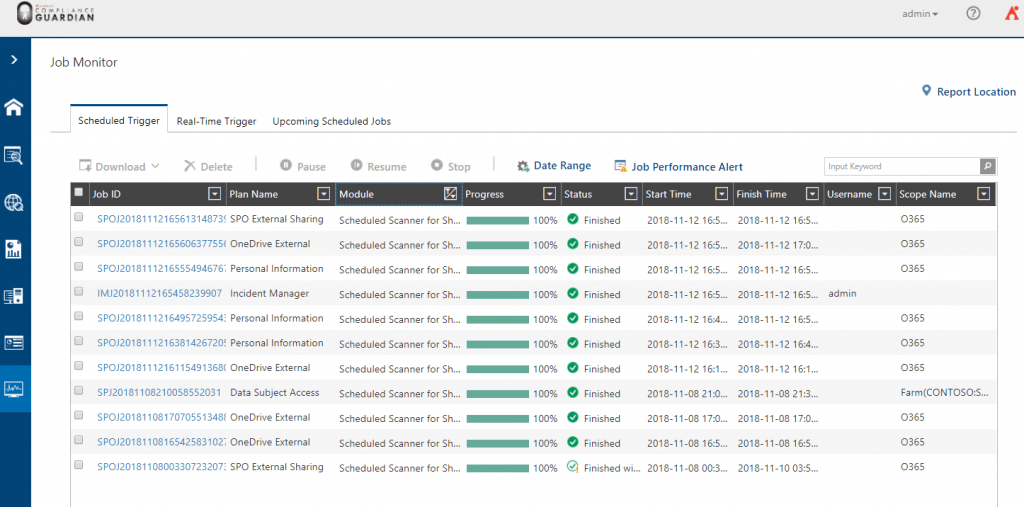Check the box for SPOJ2018111216381426720 row
Image resolution: width=1024 pixels, height=507 pixels.
point(79,341)
